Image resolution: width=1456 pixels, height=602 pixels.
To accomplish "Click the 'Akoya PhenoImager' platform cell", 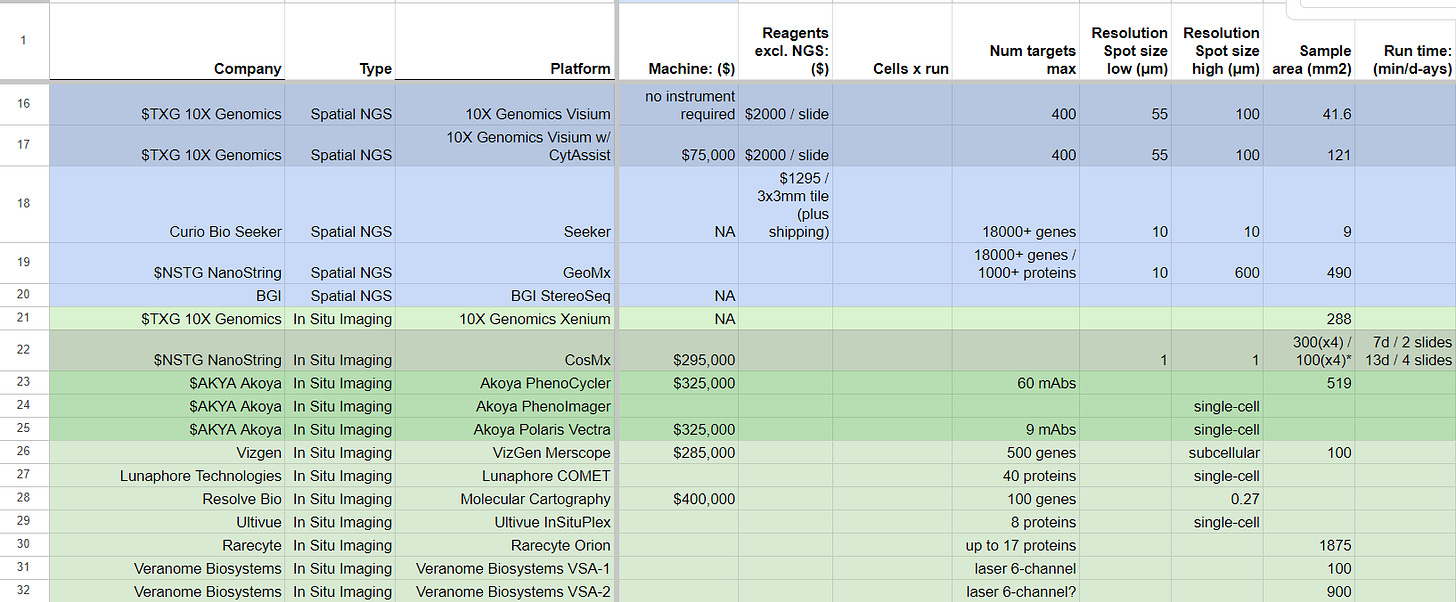I will click(505, 406).
